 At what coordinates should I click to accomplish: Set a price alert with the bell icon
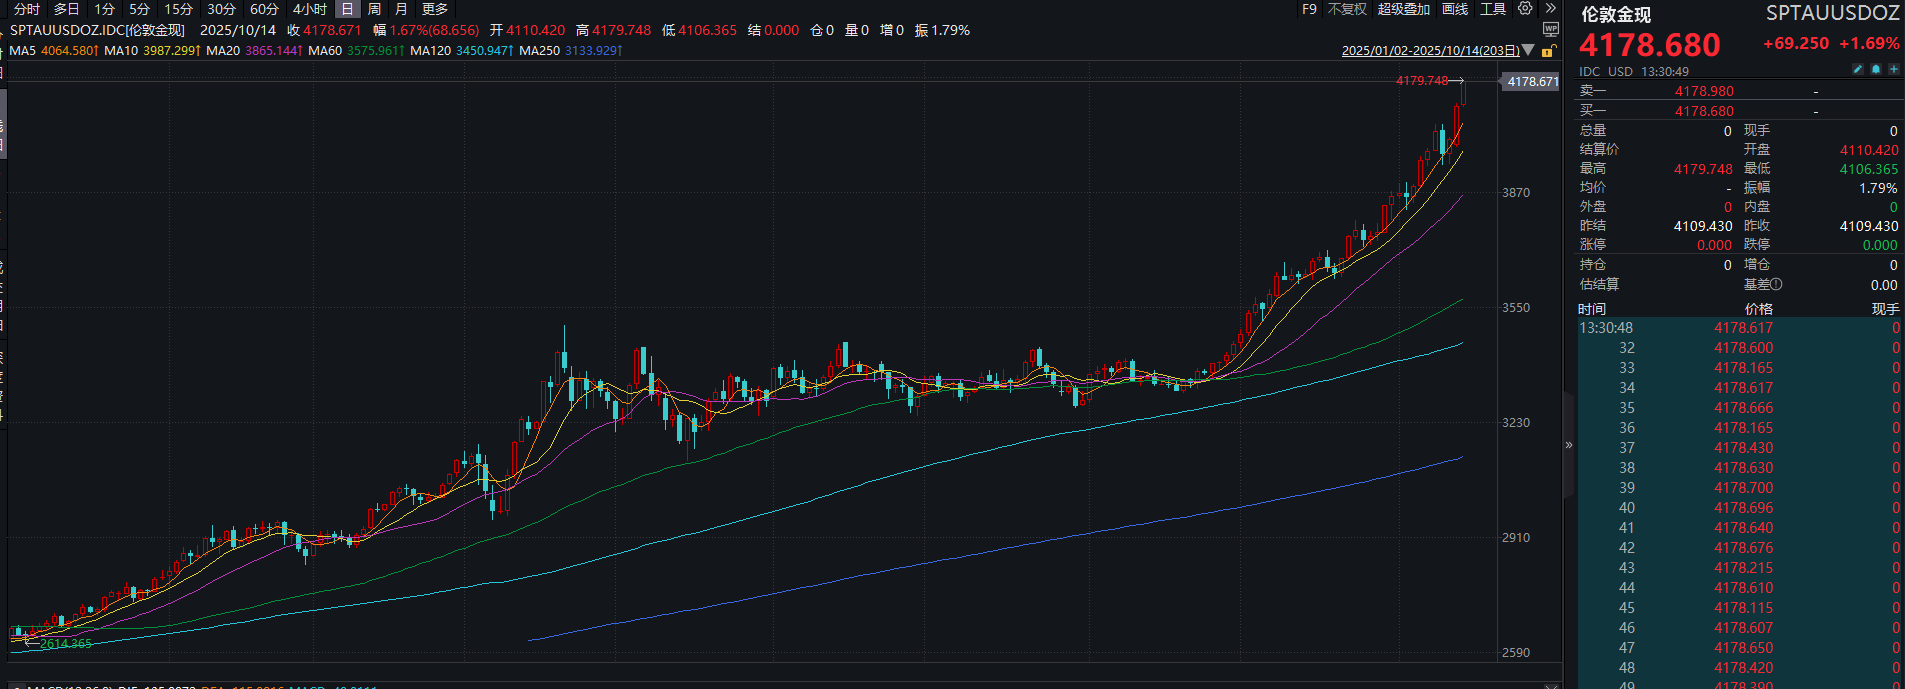coord(1876,70)
